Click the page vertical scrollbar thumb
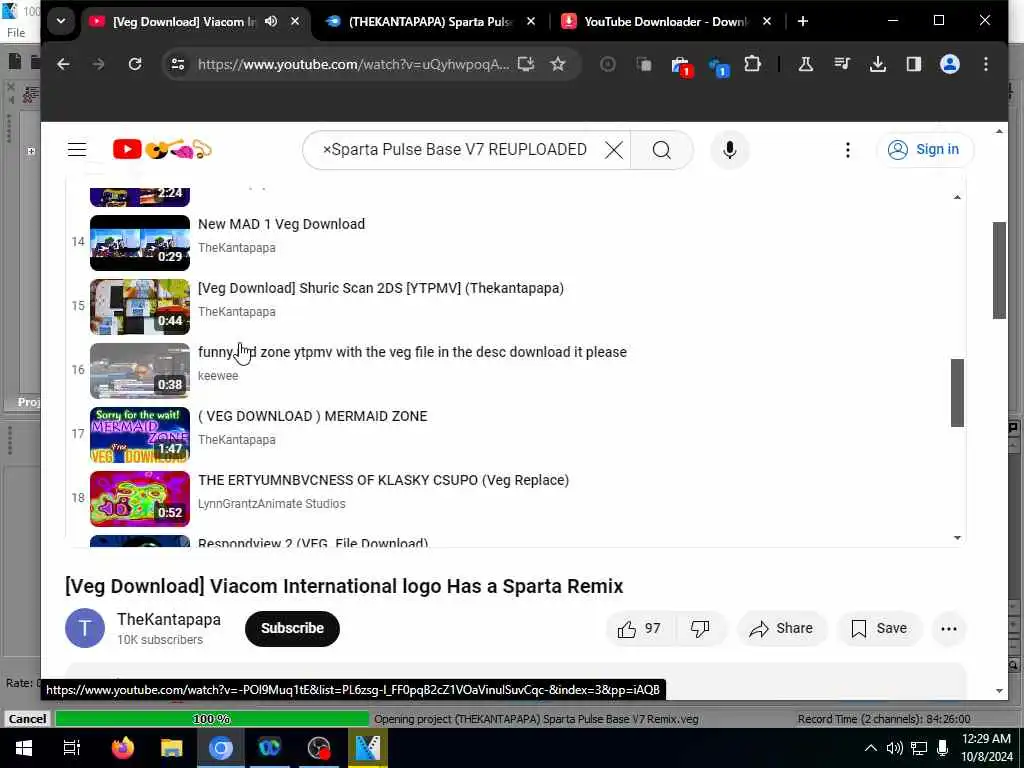This screenshot has height=768, width=1024. click(999, 270)
